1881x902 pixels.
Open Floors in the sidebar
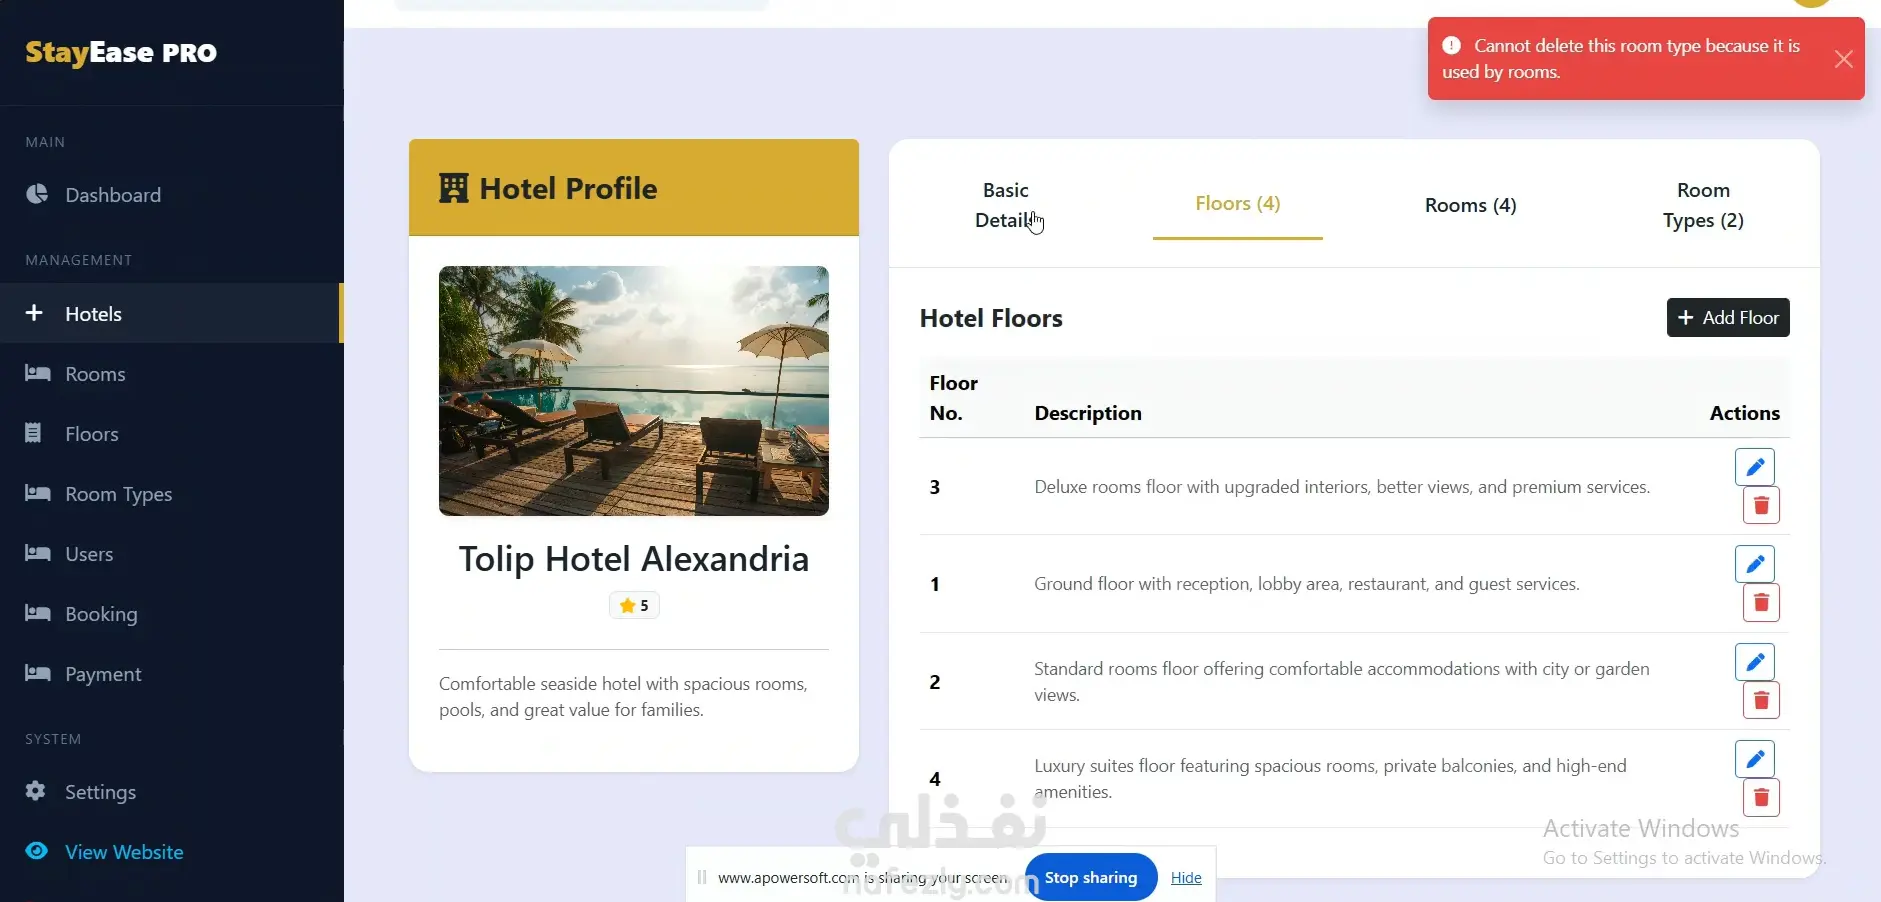171,433
